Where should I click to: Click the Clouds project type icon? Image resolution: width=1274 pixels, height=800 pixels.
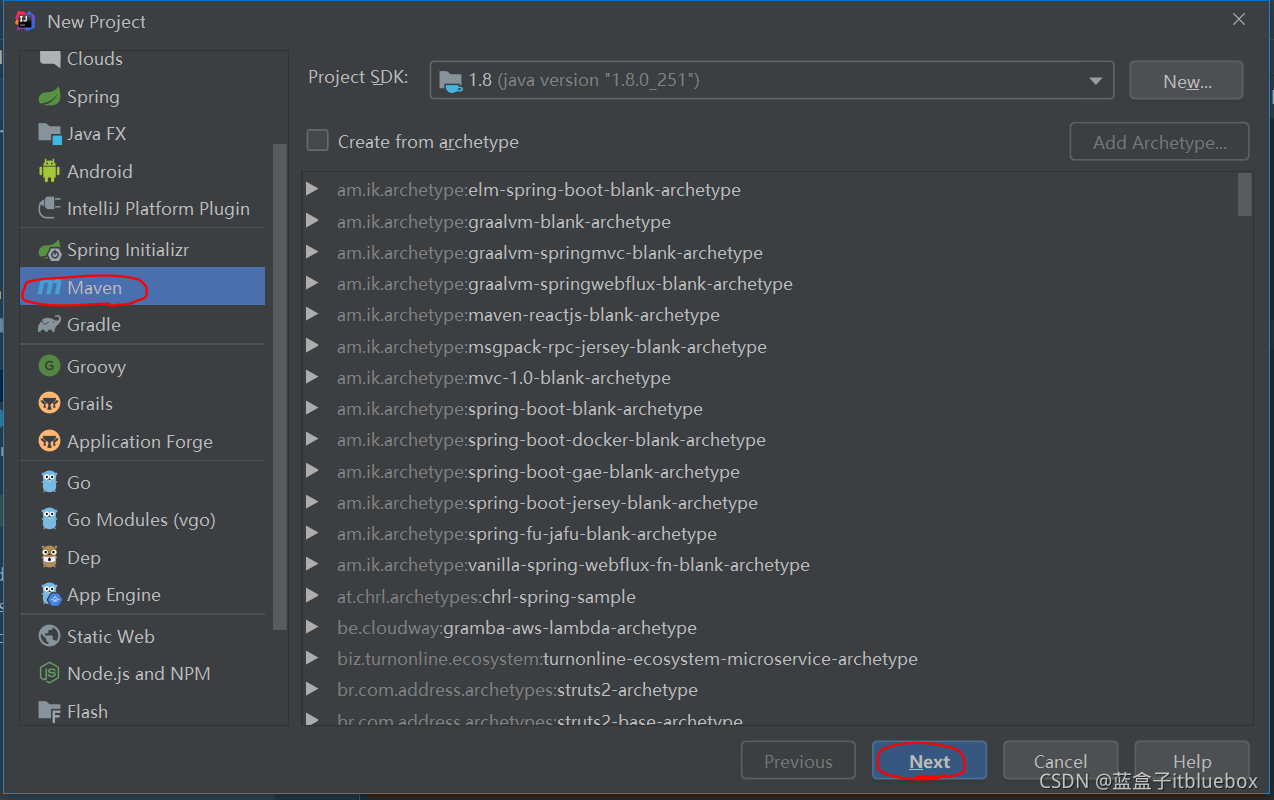click(49, 59)
